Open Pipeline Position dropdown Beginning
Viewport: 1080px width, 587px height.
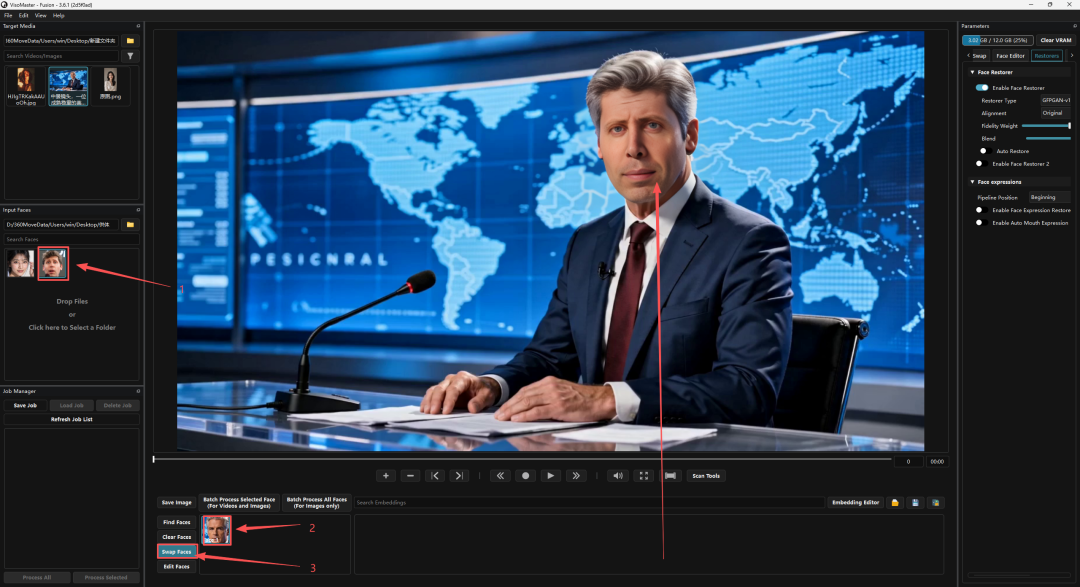(x=1049, y=197)
